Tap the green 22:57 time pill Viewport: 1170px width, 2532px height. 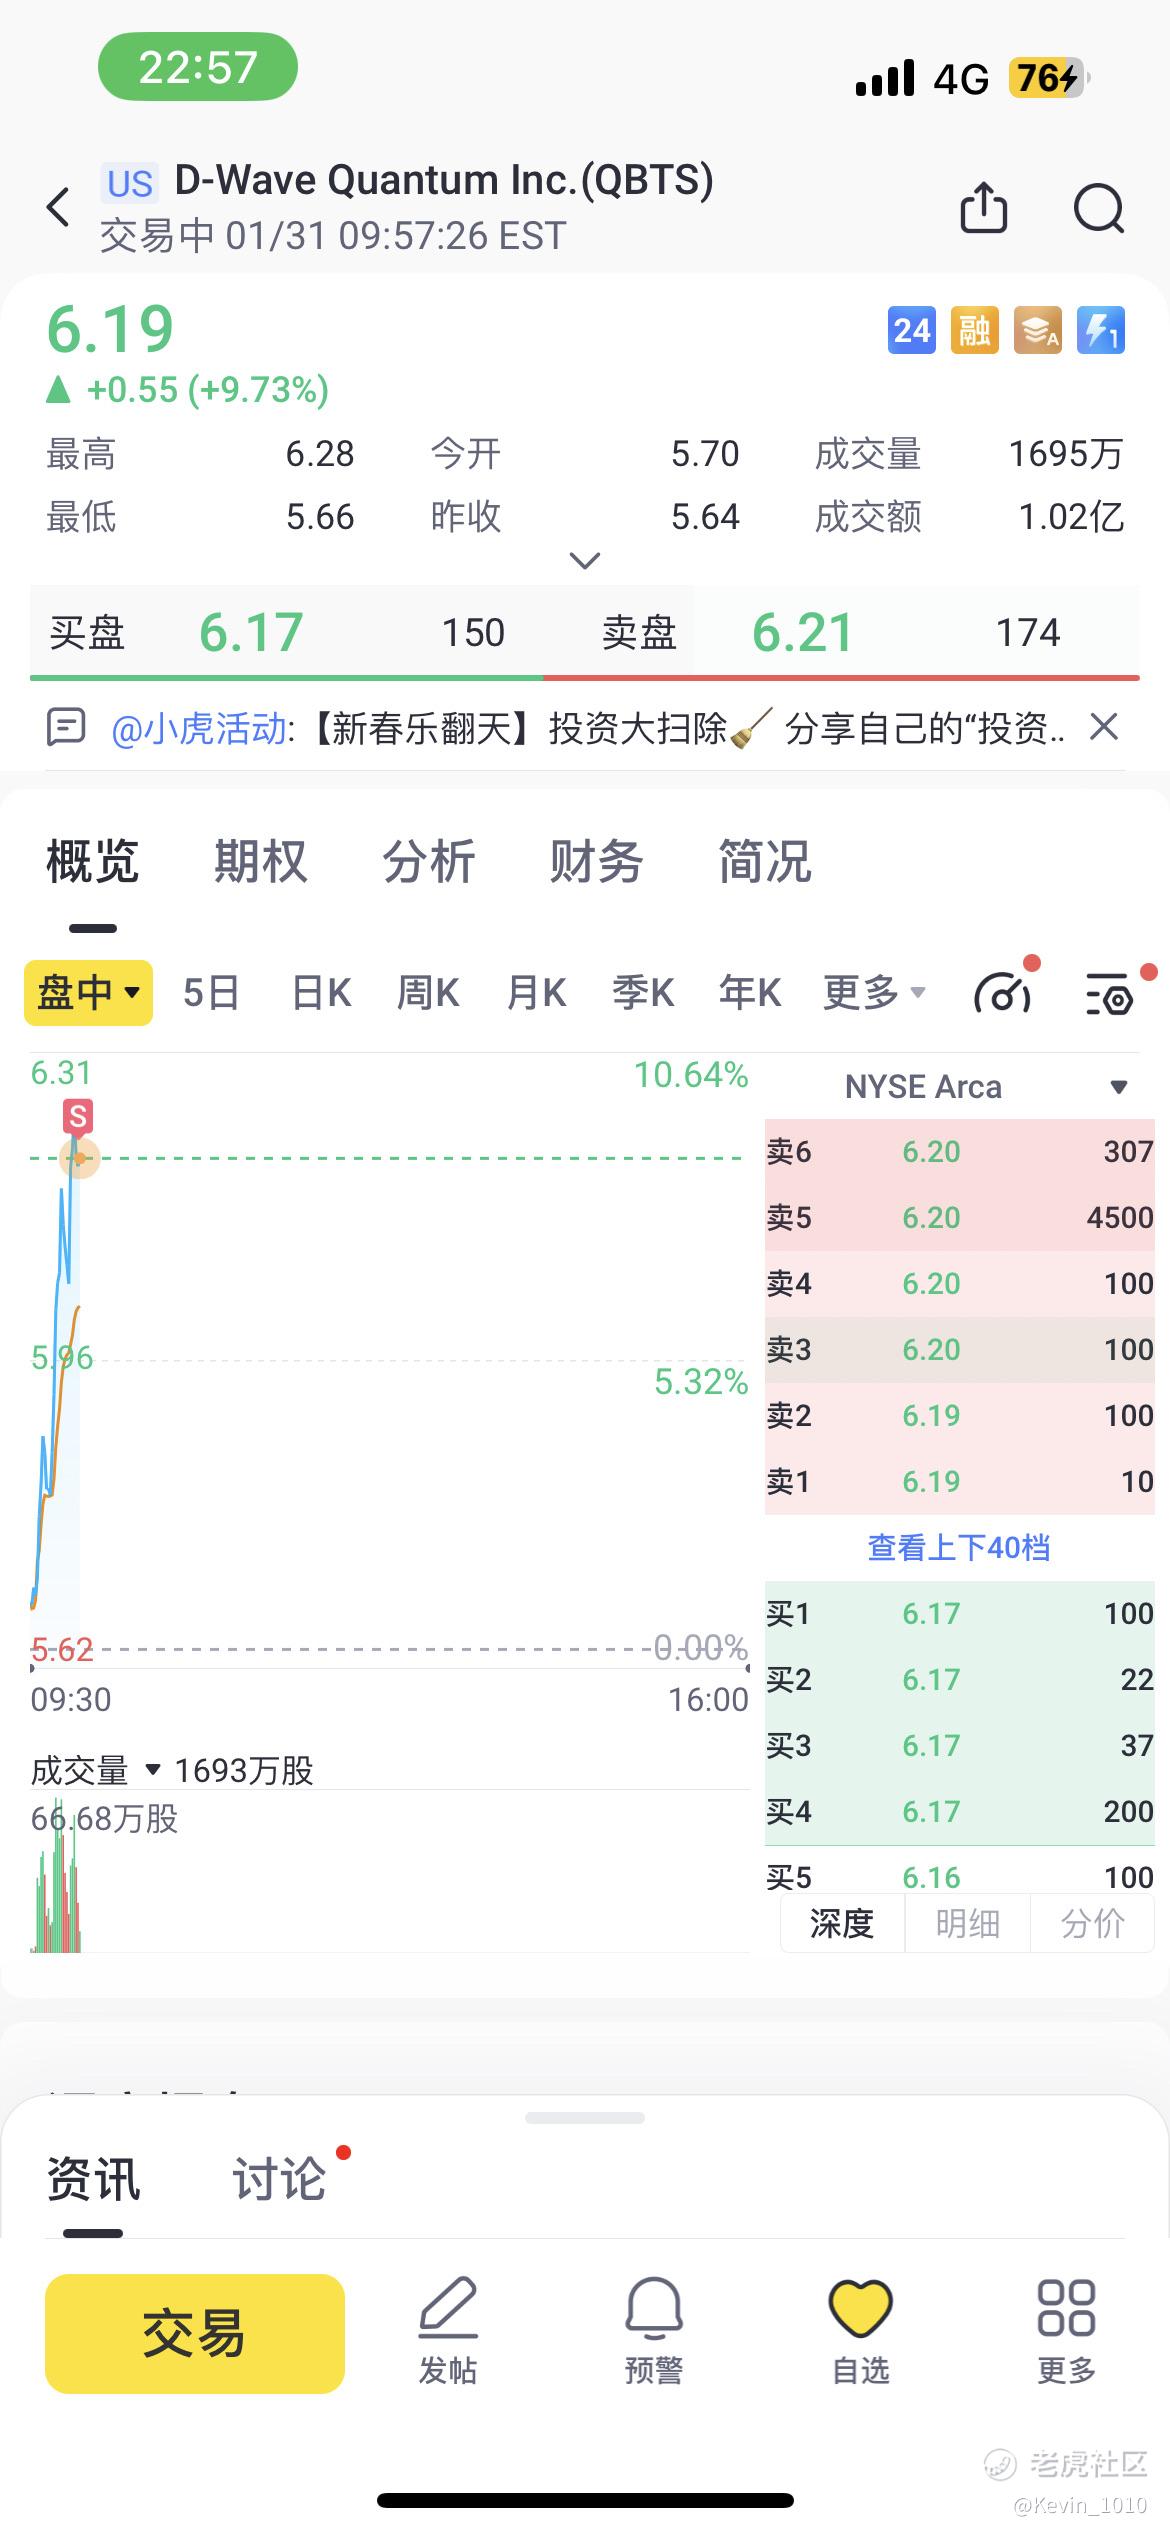(198, 67)
